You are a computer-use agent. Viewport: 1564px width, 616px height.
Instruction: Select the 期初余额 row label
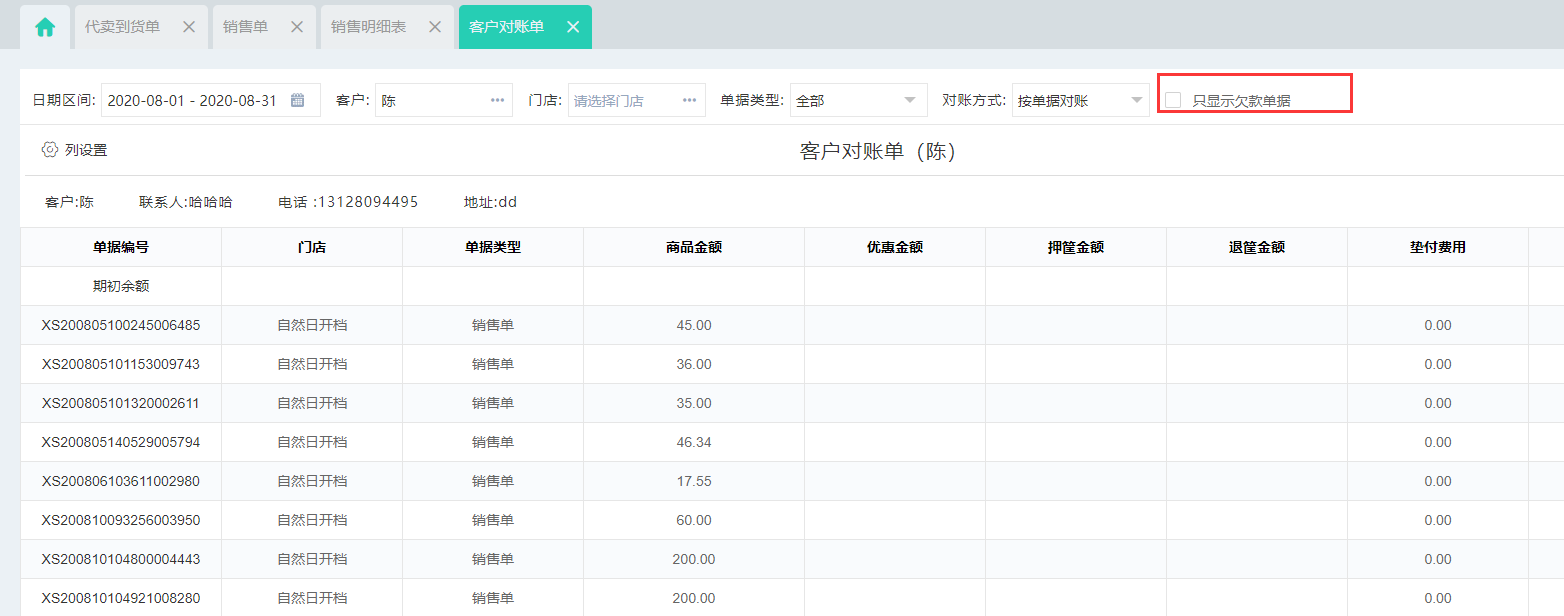(x=121, y=286)
